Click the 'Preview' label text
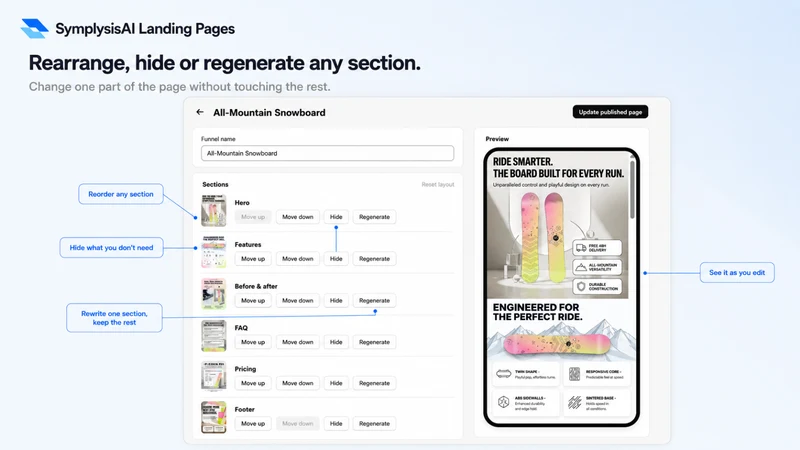 coord(497,139)
